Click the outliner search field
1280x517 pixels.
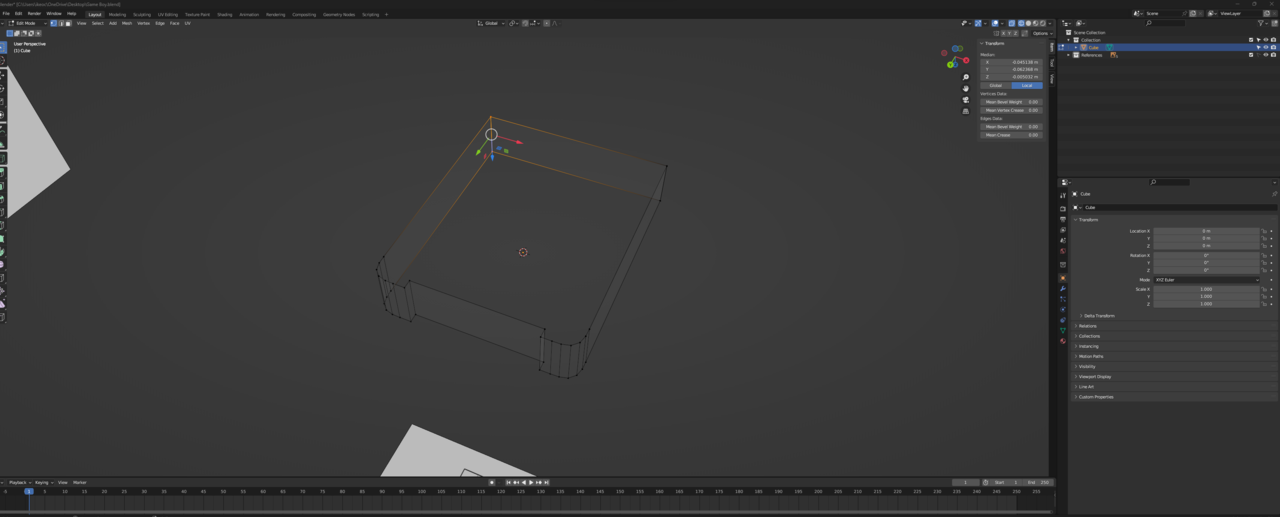1166,23
